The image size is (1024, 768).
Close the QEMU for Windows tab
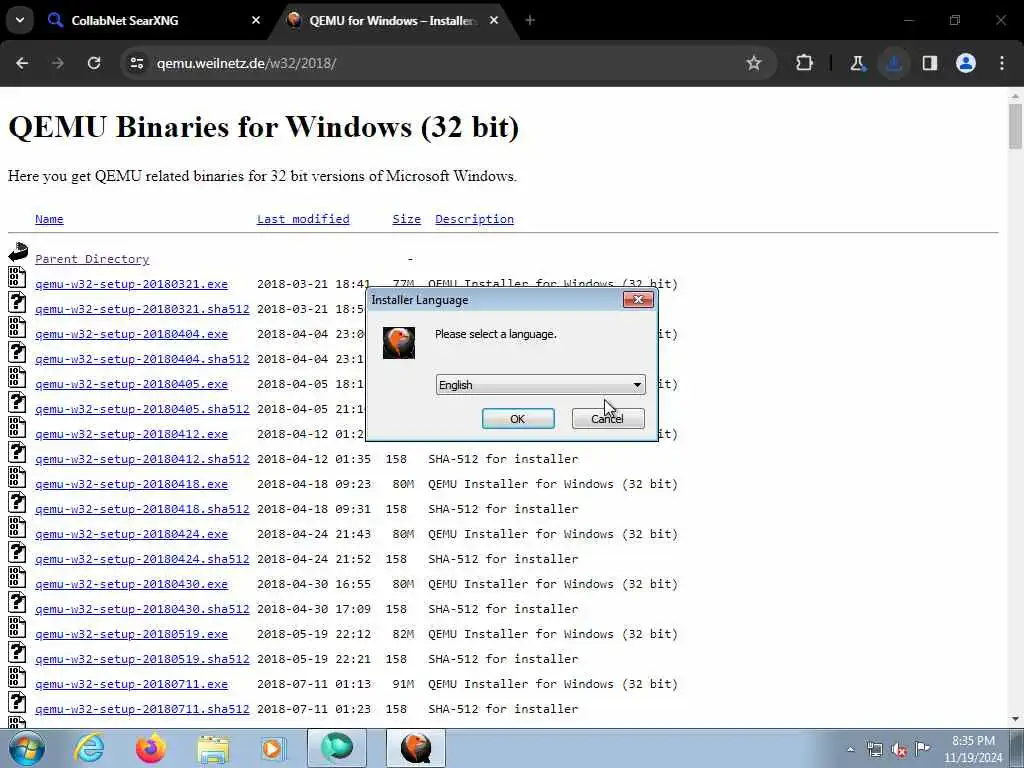coord(494,20)
